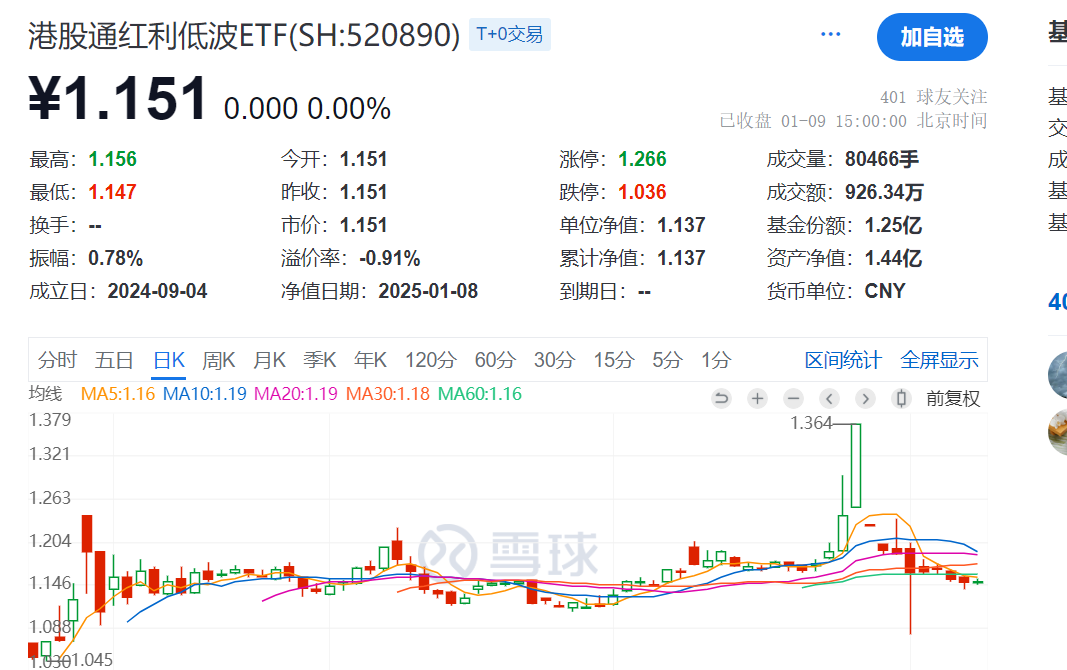Zoom in the chart with plus icon
This screenshot has width=1067, height=670.
tap(757, 398)
